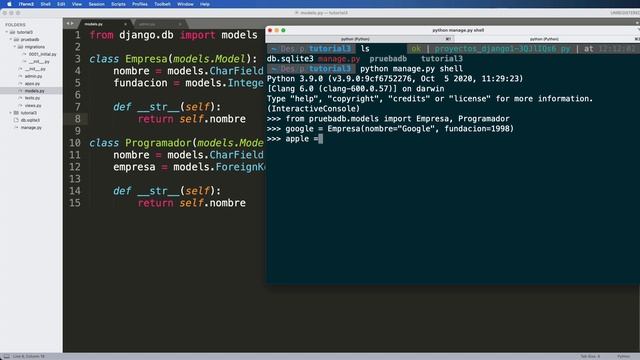Image resolution: width=640 pixels, height=360 pixels.
Task: Click Line and Column indicator in status bar
Action: point(29,356)
